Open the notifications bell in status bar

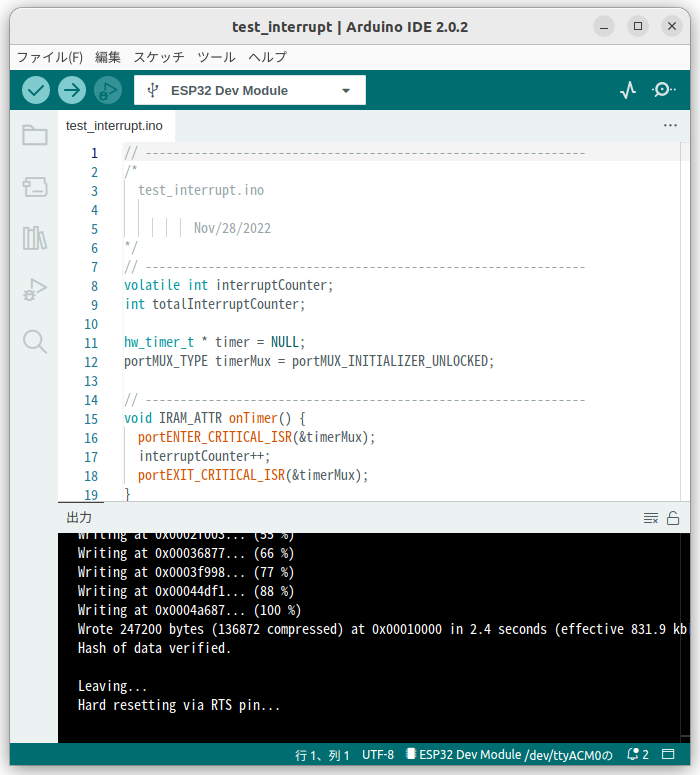pyautogui.click(x=638, y=754)
